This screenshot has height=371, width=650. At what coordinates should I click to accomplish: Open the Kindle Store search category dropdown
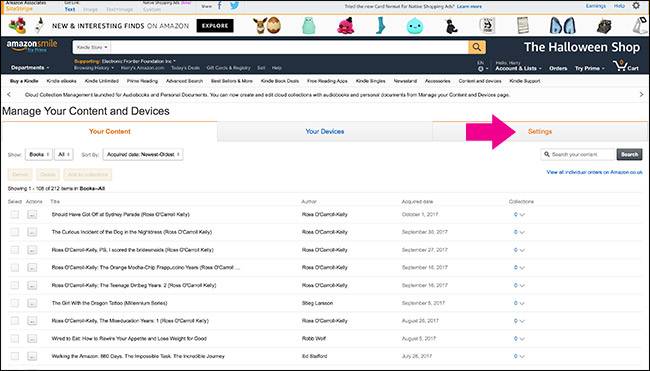tap(92, 47)
